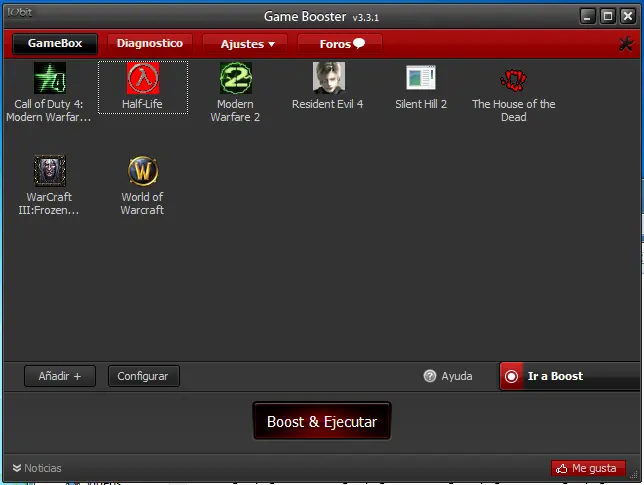Viewport: 644px width, 485px height.
Task: Open the Foros tab
Action: (x=340, y=44)
